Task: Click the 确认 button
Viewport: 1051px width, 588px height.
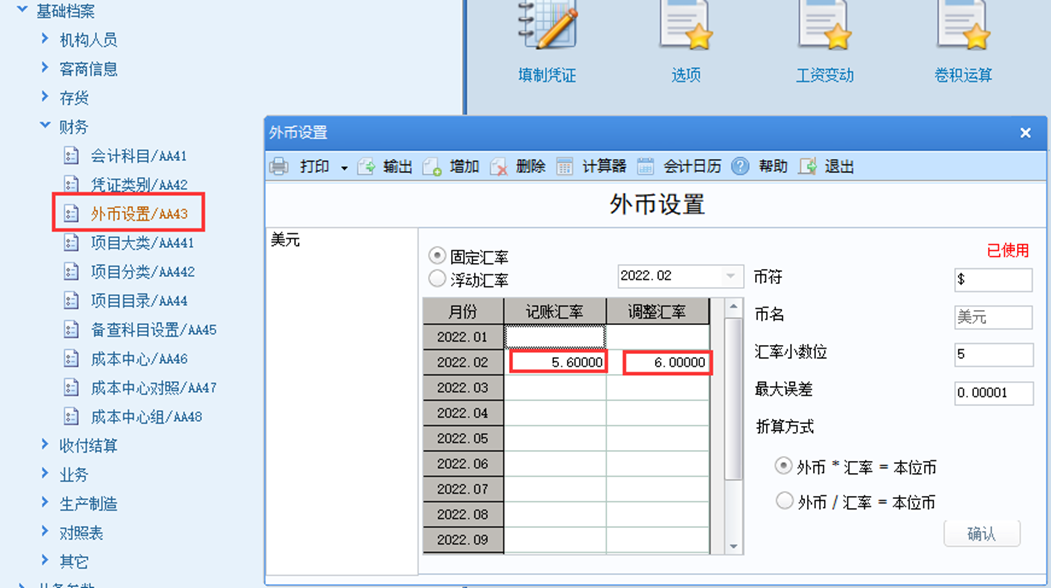Action: 982,534
